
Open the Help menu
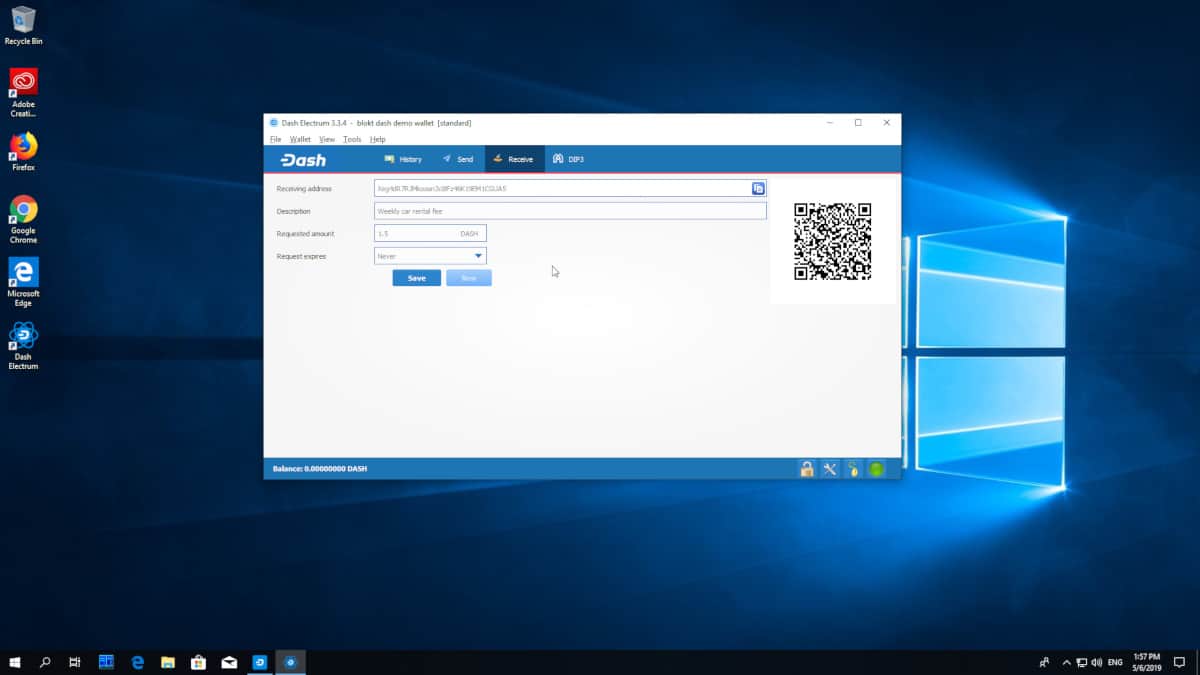(x=378, y=139)
